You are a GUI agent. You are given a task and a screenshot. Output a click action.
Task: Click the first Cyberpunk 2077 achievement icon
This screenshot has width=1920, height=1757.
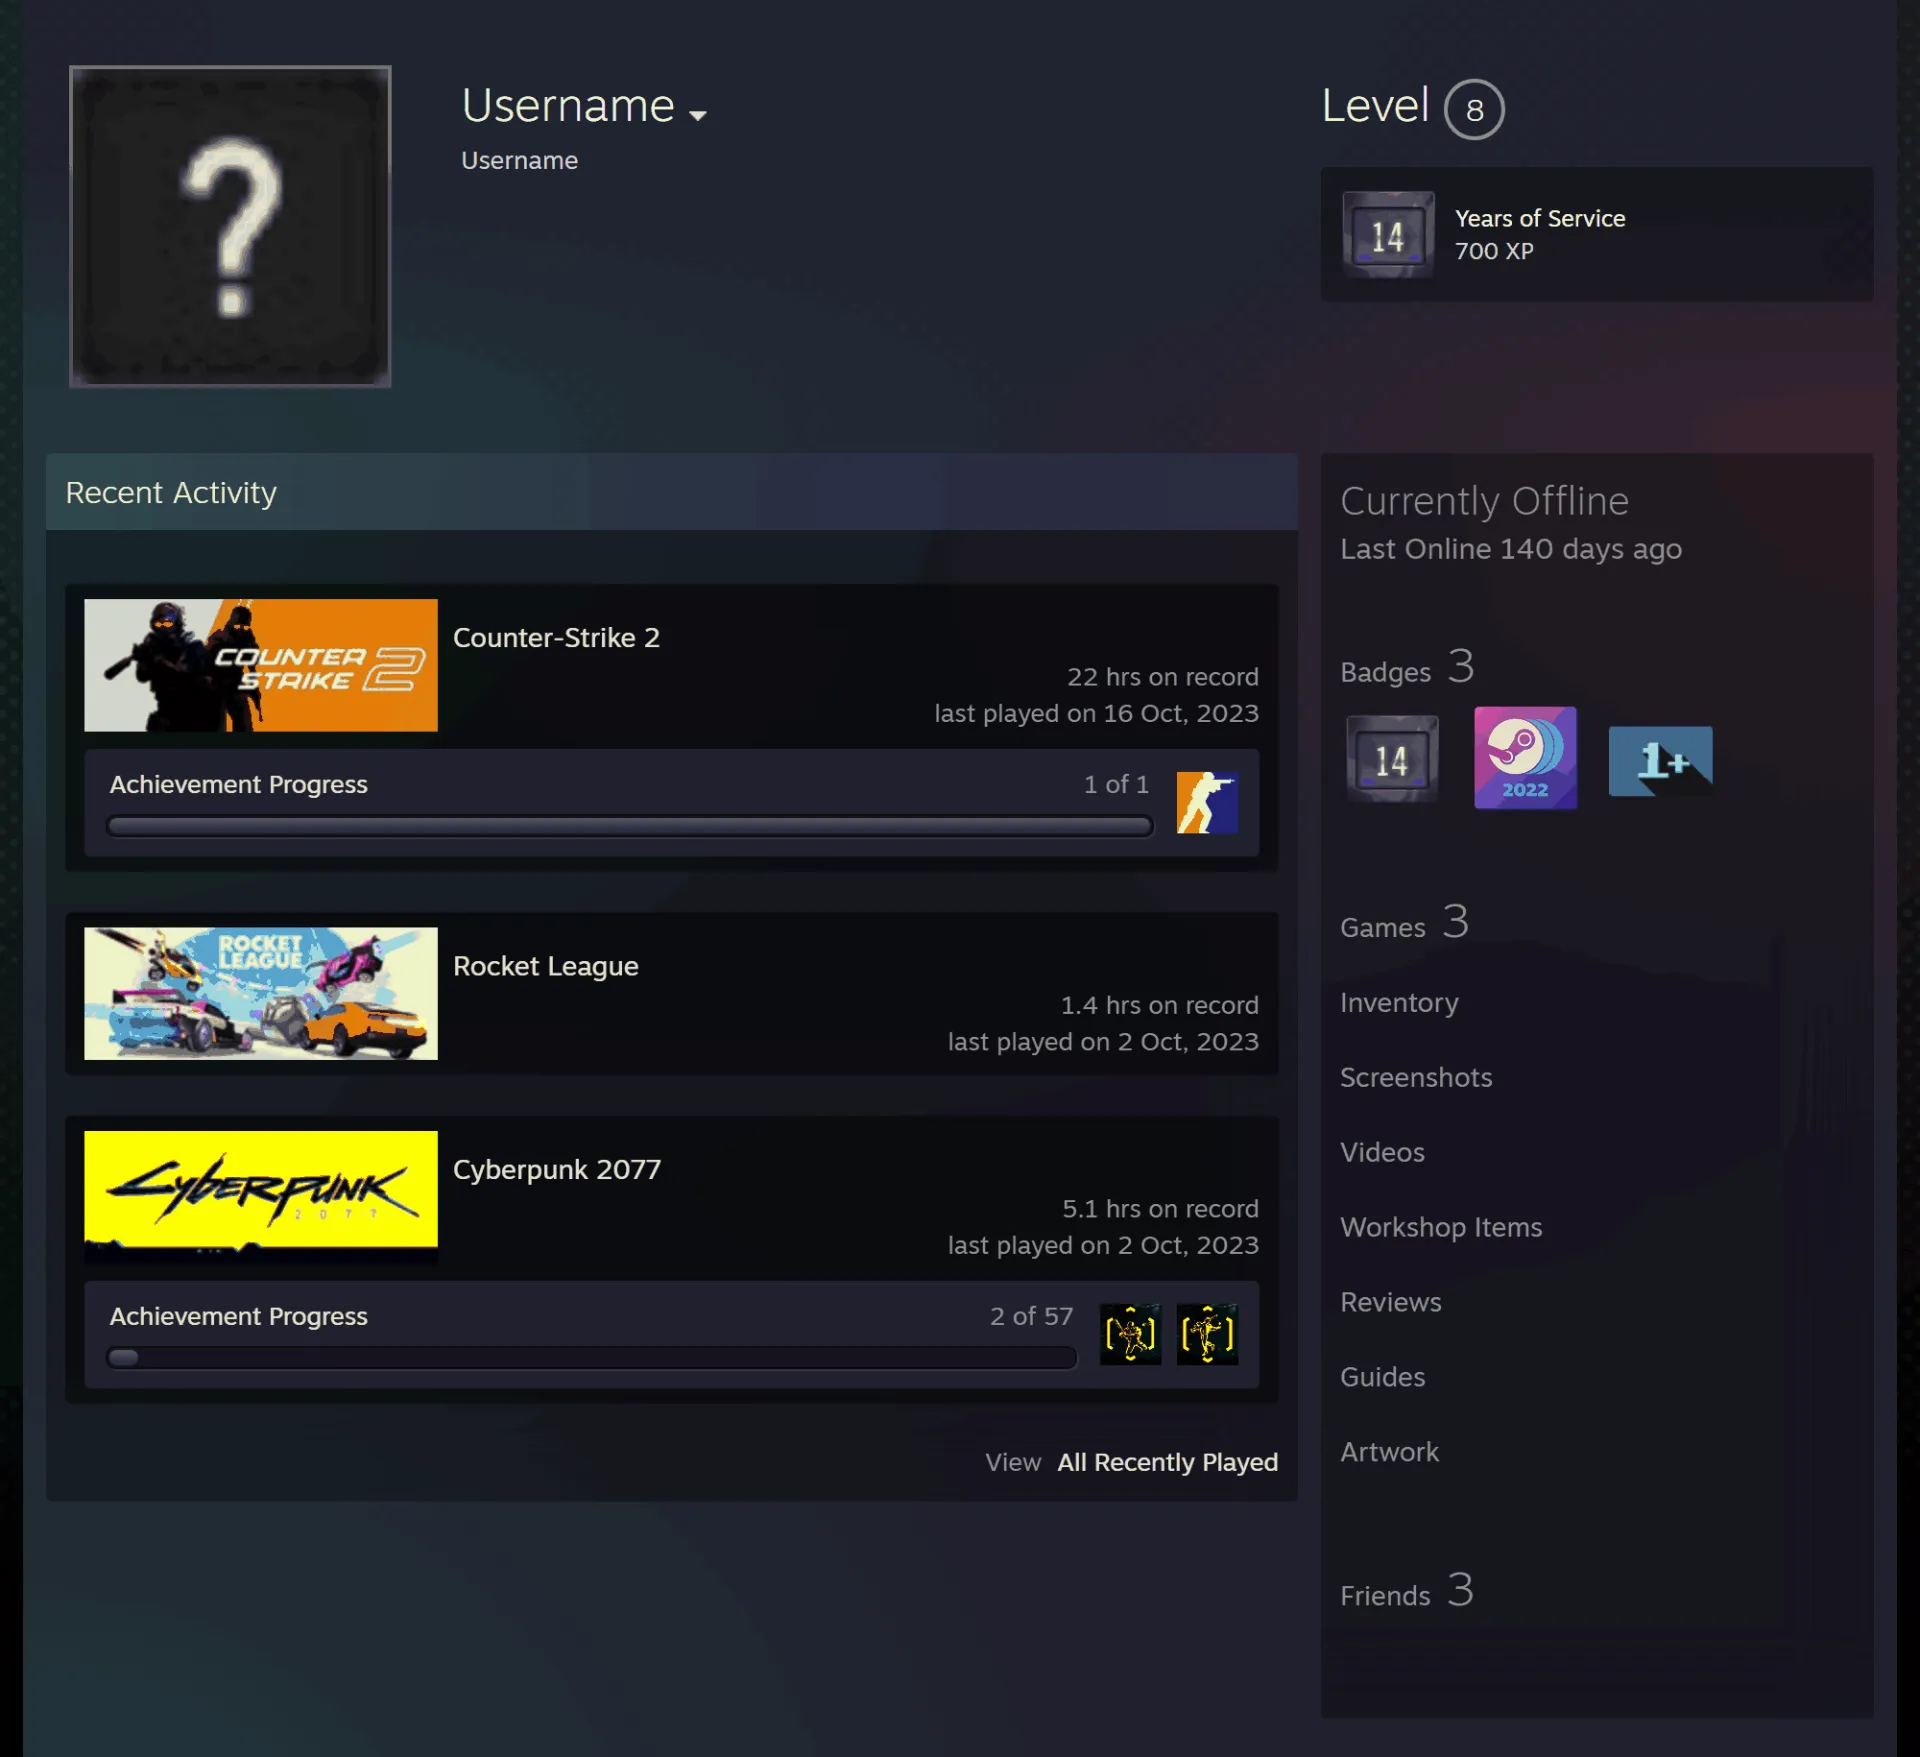(x=1130, y=1334)
